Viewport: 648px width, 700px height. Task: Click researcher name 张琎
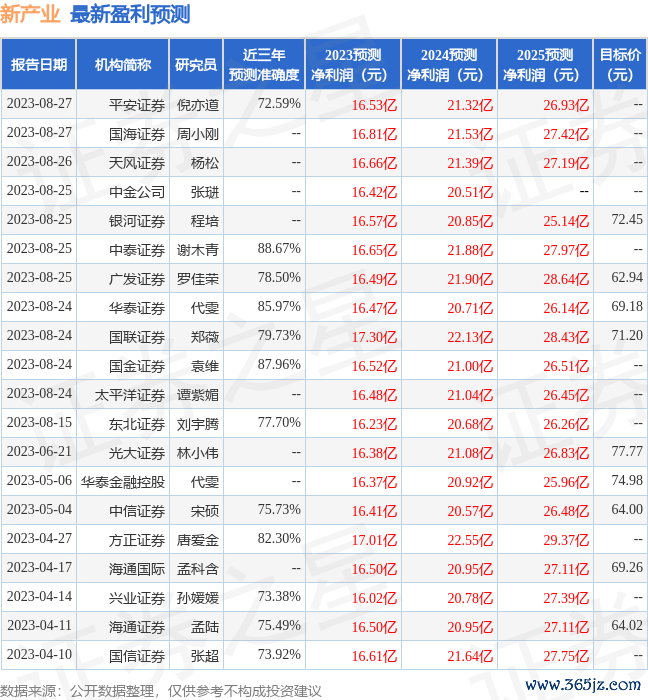click(x=205, y=192)
